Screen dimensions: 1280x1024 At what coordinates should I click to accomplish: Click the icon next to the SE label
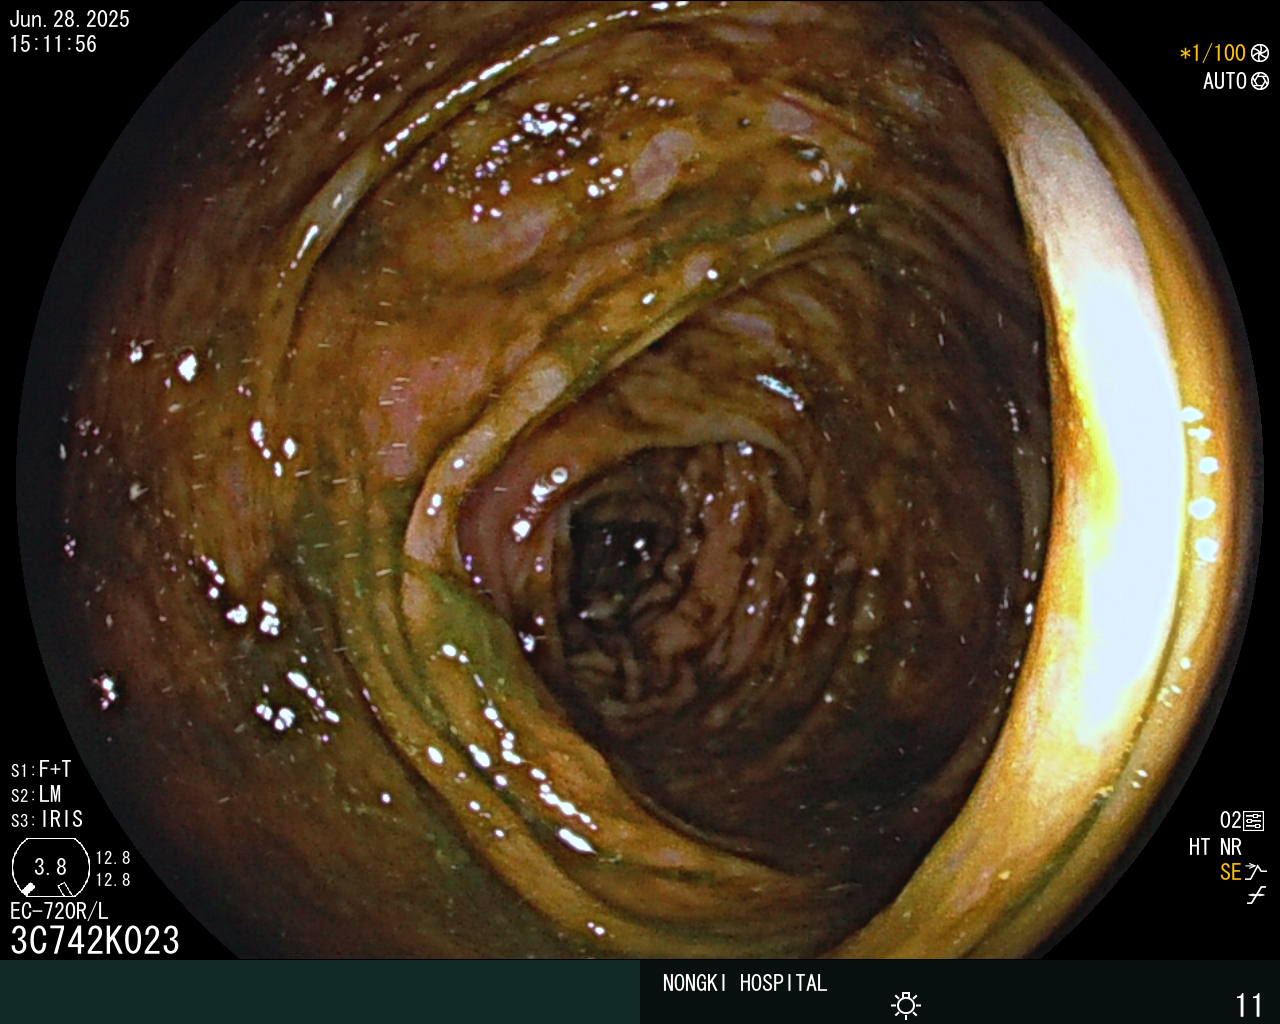[1256, 872]
